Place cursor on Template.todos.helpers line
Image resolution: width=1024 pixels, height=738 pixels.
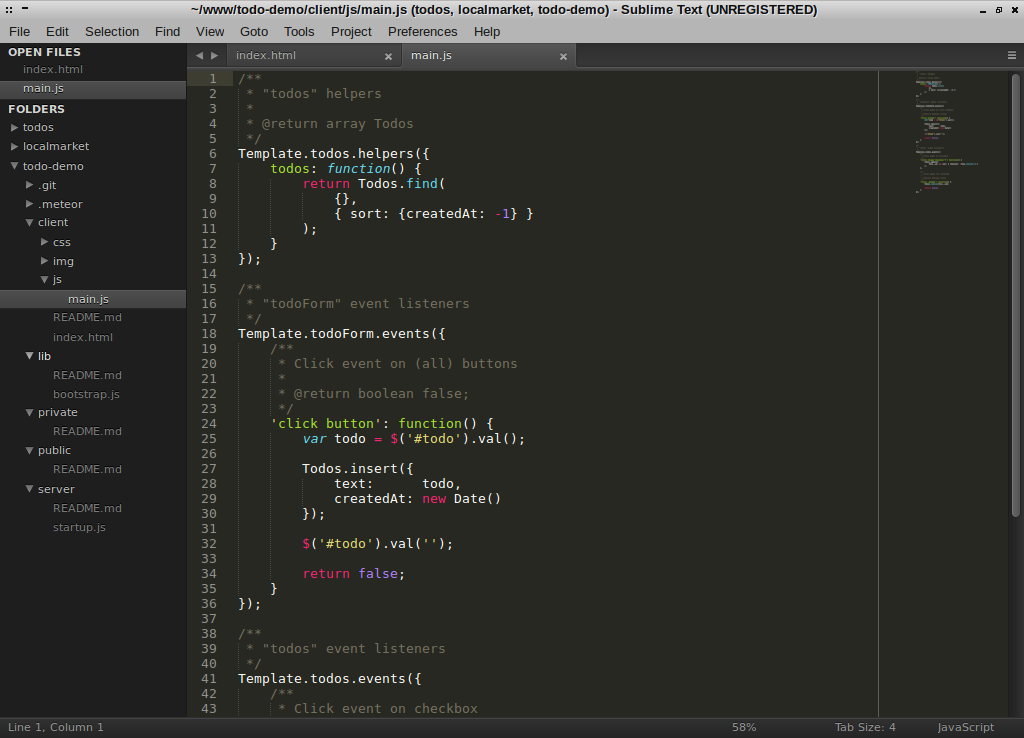(334, 153)
